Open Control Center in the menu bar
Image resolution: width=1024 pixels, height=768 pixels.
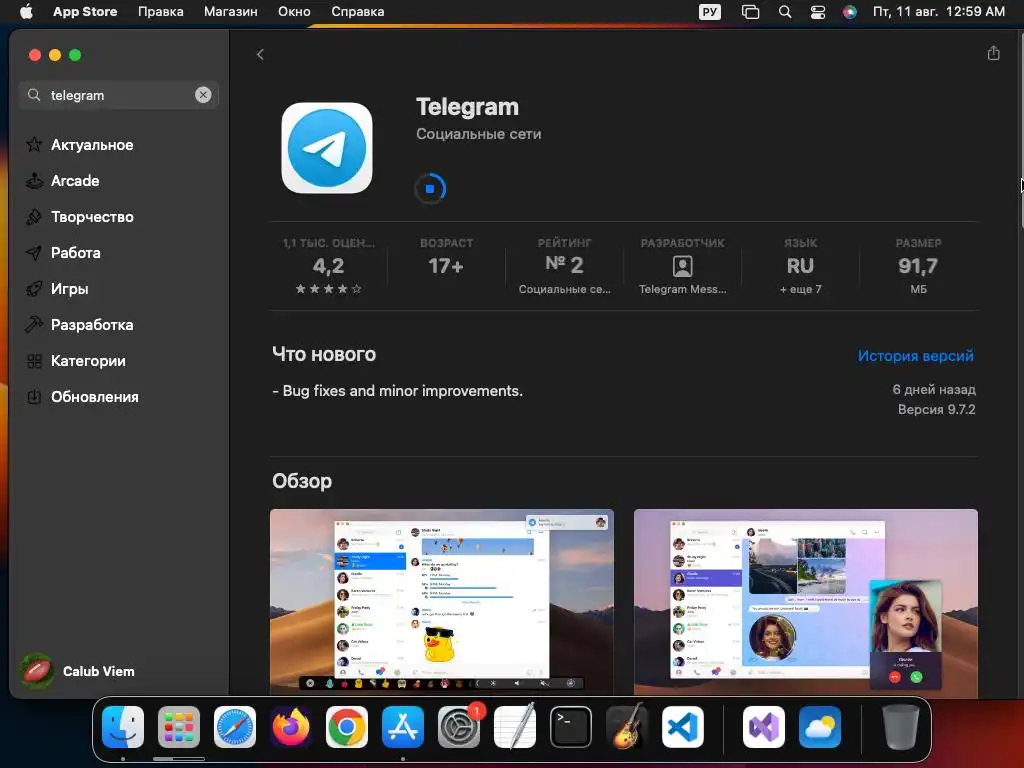click(x=818, y=12)
